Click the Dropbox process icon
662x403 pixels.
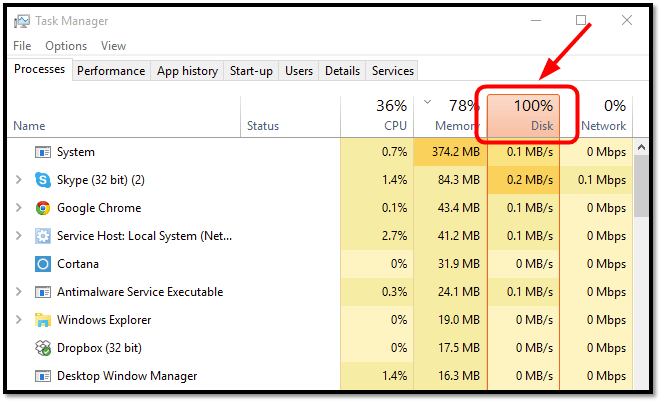click(x=43, y=348)
